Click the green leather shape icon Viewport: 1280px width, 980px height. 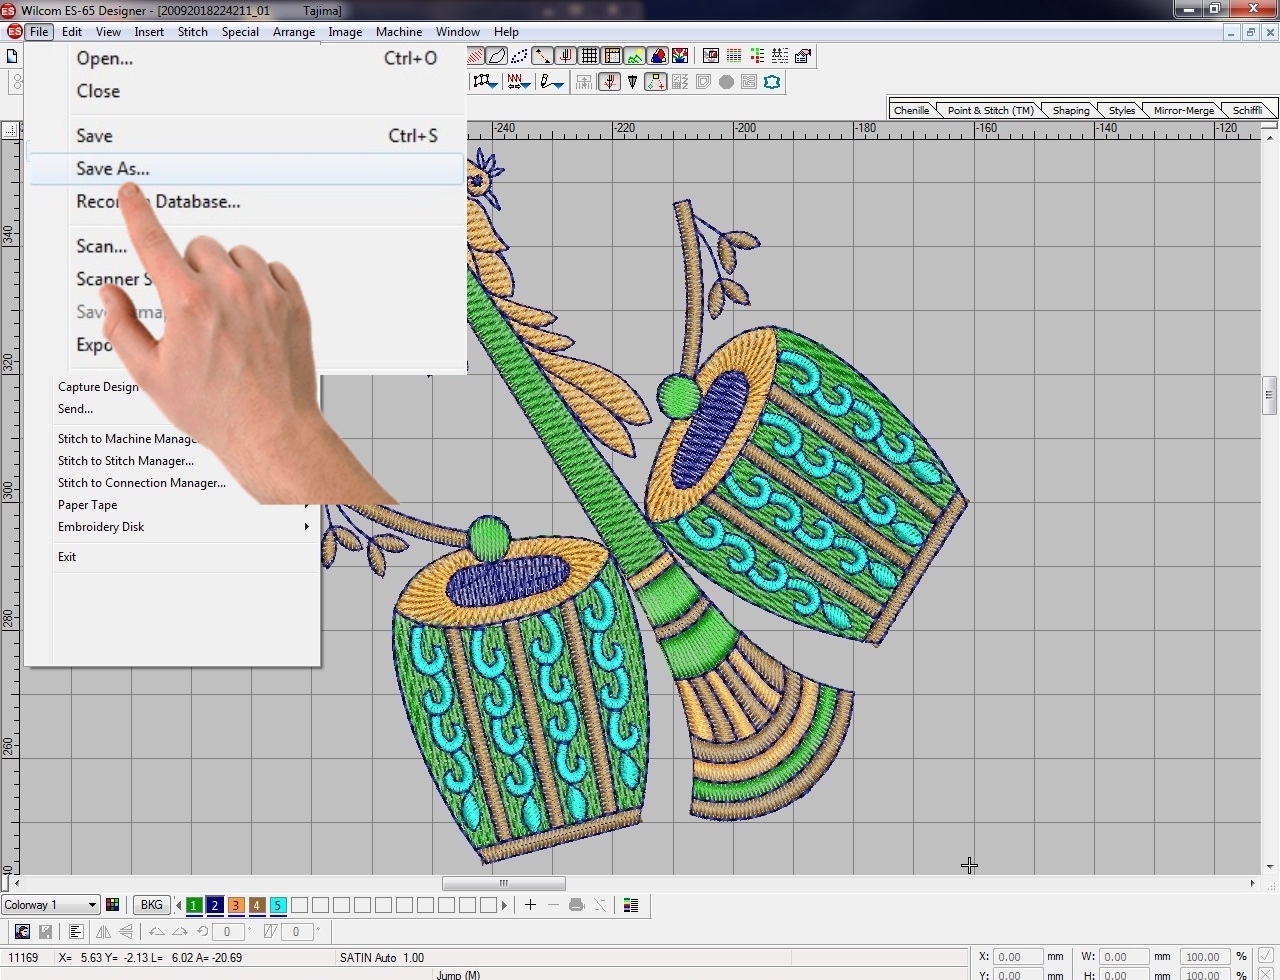[772, 82]
